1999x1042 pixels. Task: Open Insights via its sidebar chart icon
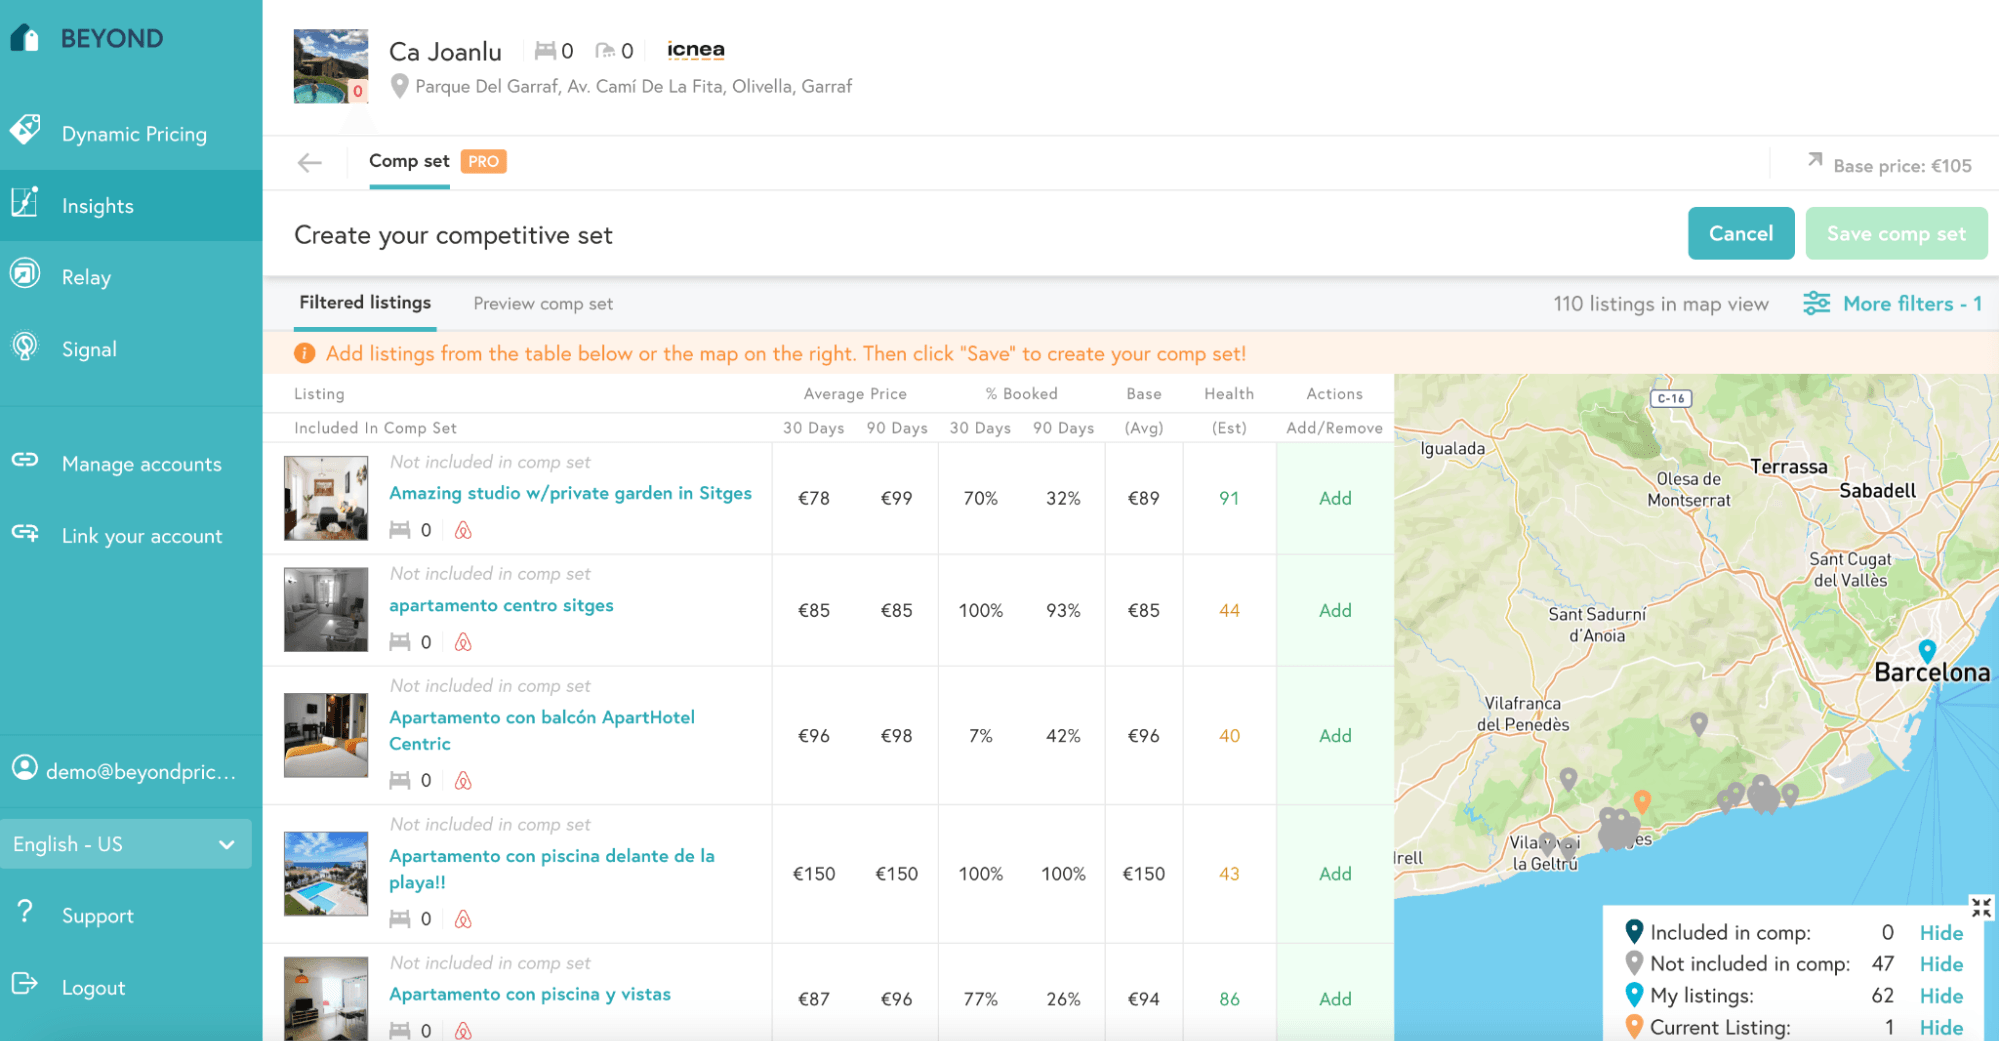click(25, 204)
